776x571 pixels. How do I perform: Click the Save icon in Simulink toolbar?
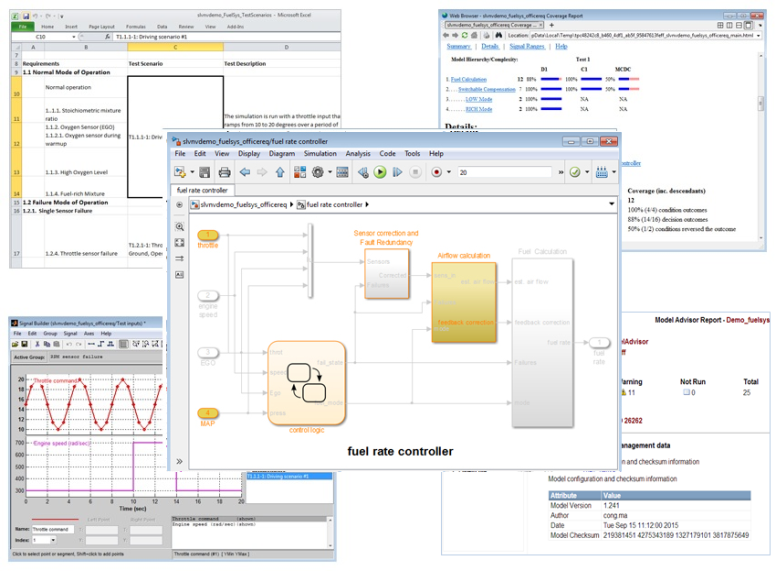pos(204,172)
